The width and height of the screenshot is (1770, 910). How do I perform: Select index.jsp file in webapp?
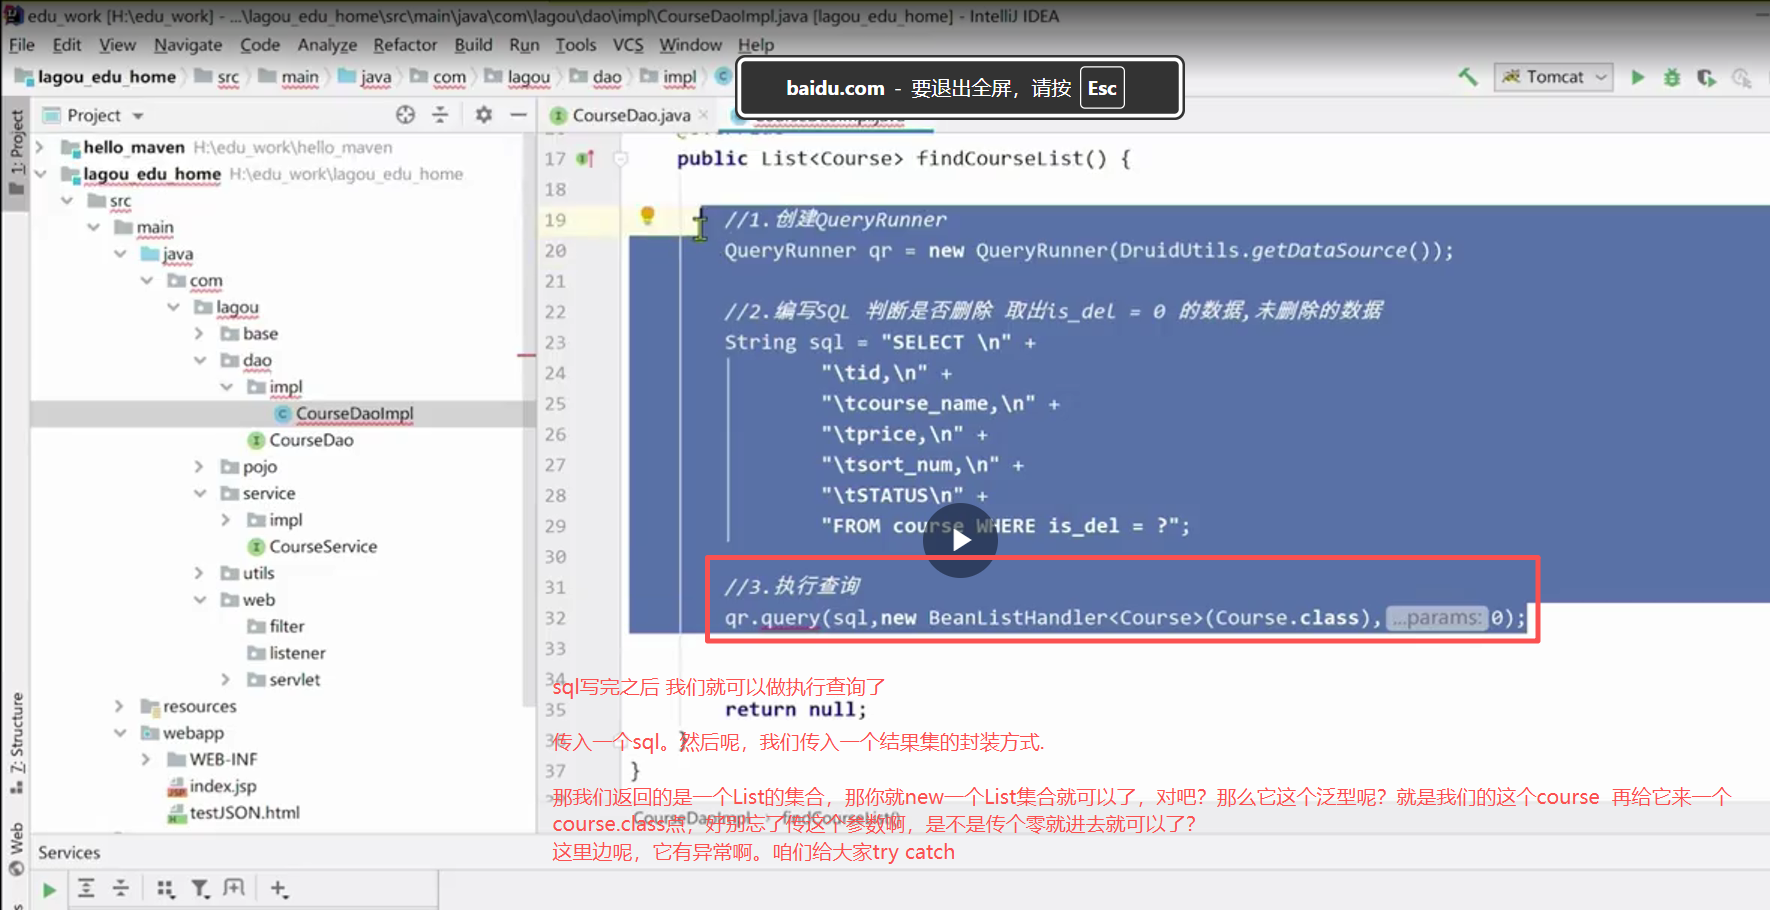click(x=223, y=786)
